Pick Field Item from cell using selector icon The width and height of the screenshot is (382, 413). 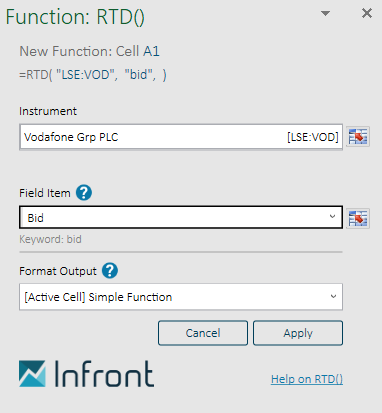pos(358,218)
